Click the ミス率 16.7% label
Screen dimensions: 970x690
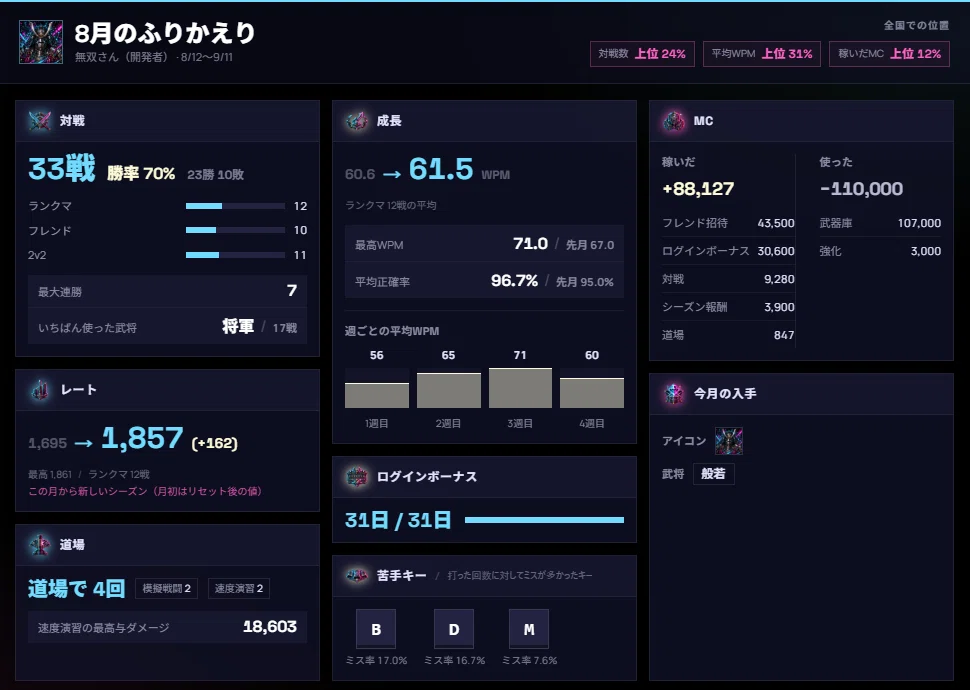pos(454,660)
